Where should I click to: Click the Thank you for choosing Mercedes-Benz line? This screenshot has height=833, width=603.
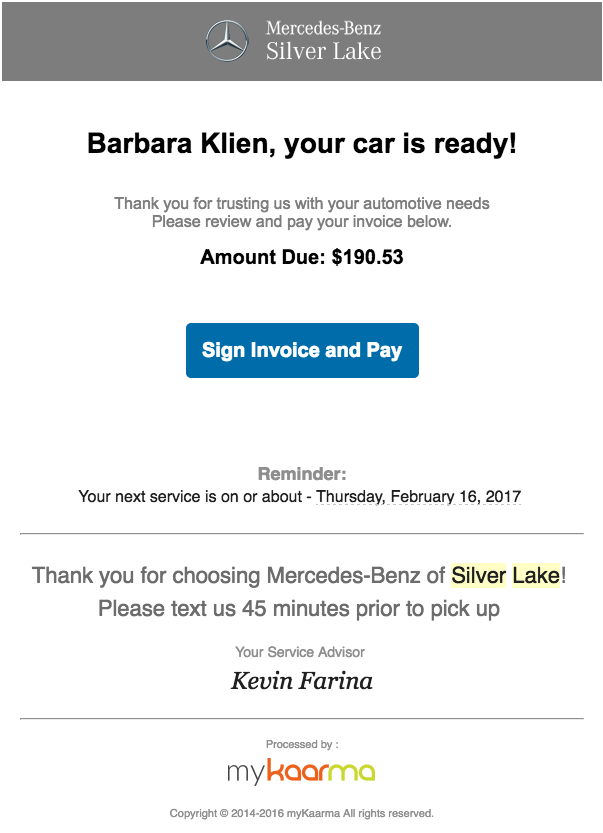[299, 575]
